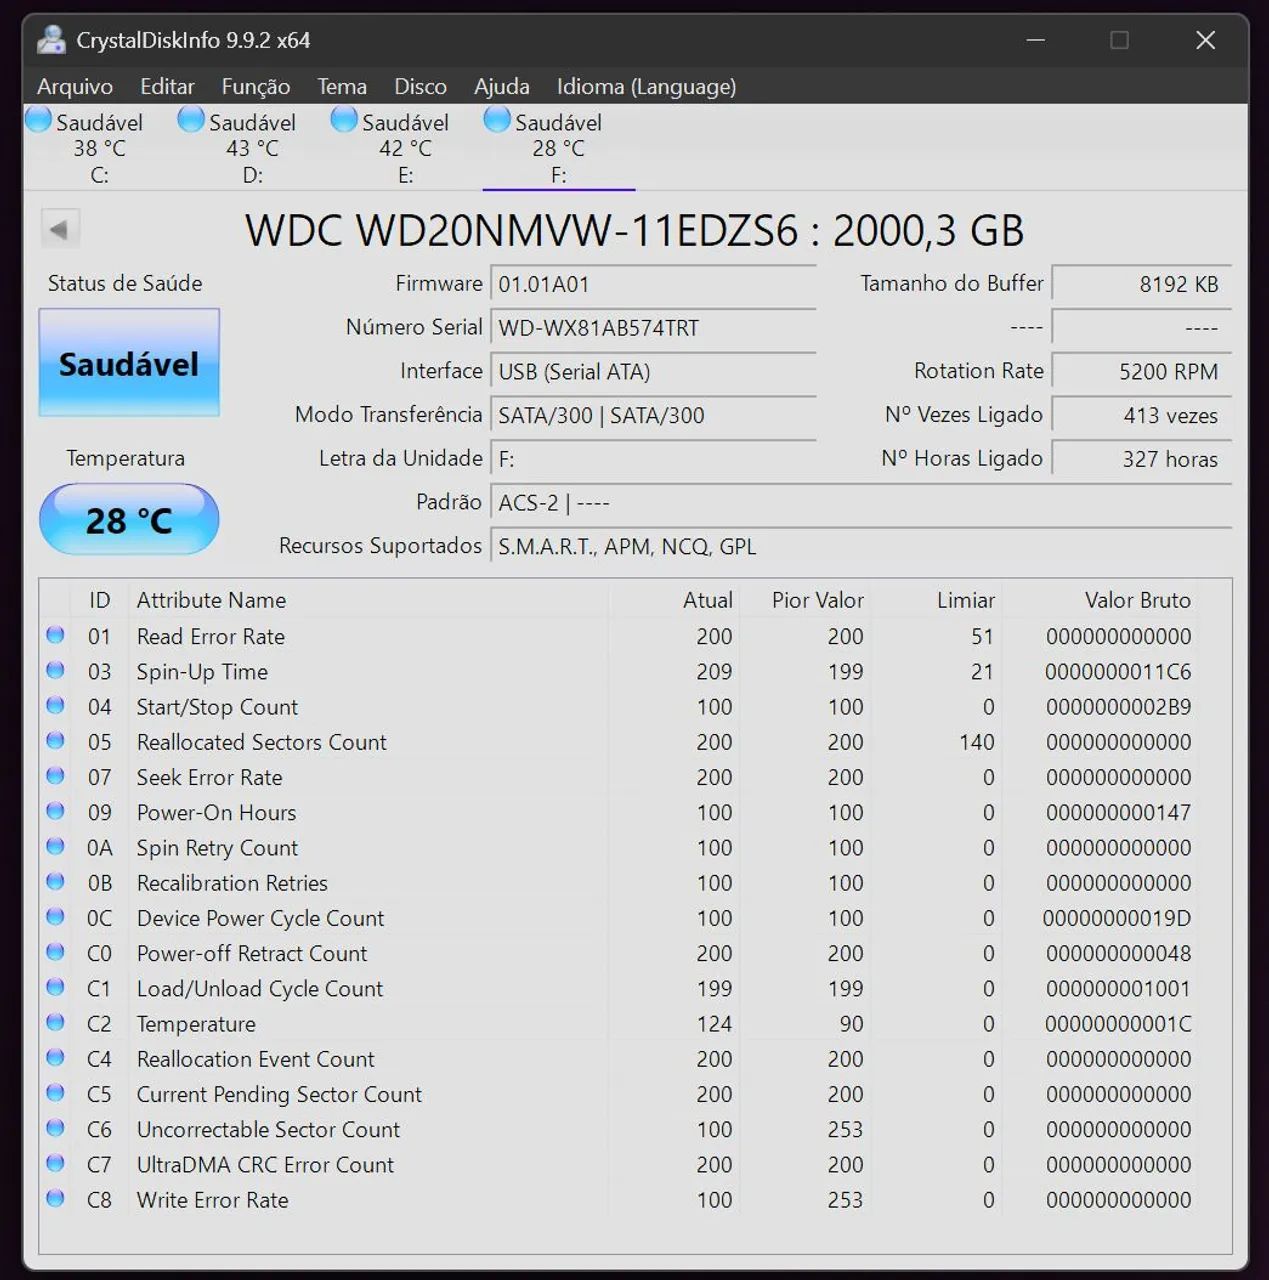Screen dimensions: 1269x1280
Task: Click status orb for Recalibration Retries
Action: tap(55, 881)
